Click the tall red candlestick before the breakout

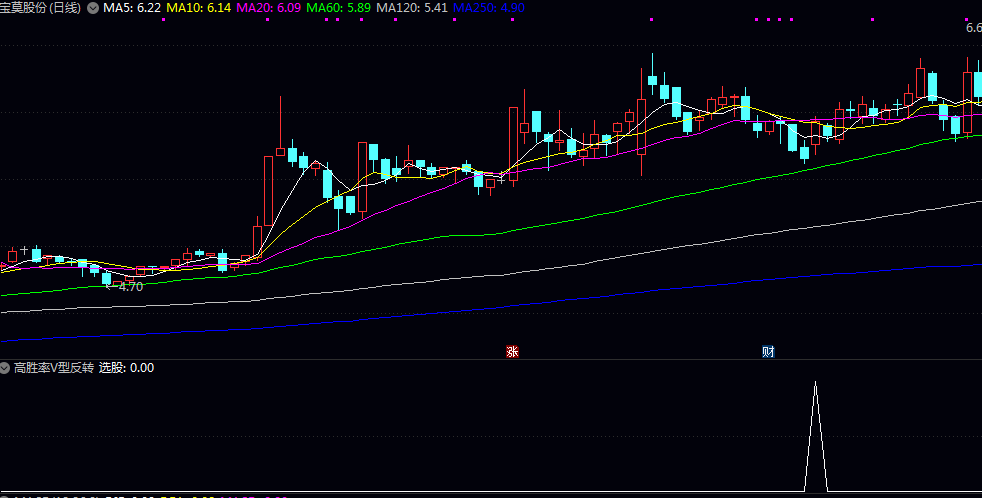(268, 190)
